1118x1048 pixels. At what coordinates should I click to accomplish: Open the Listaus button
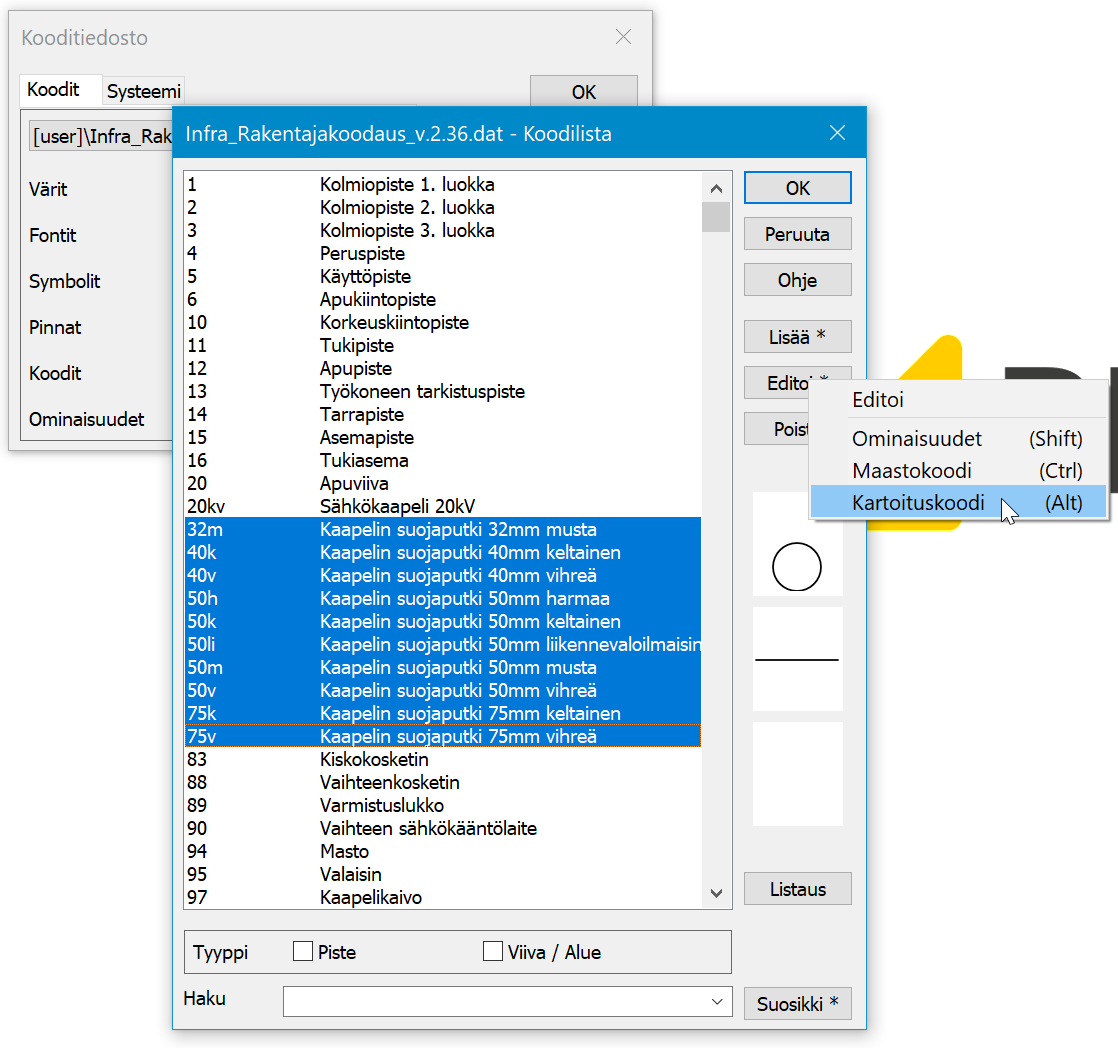click(x=797, y=889)
